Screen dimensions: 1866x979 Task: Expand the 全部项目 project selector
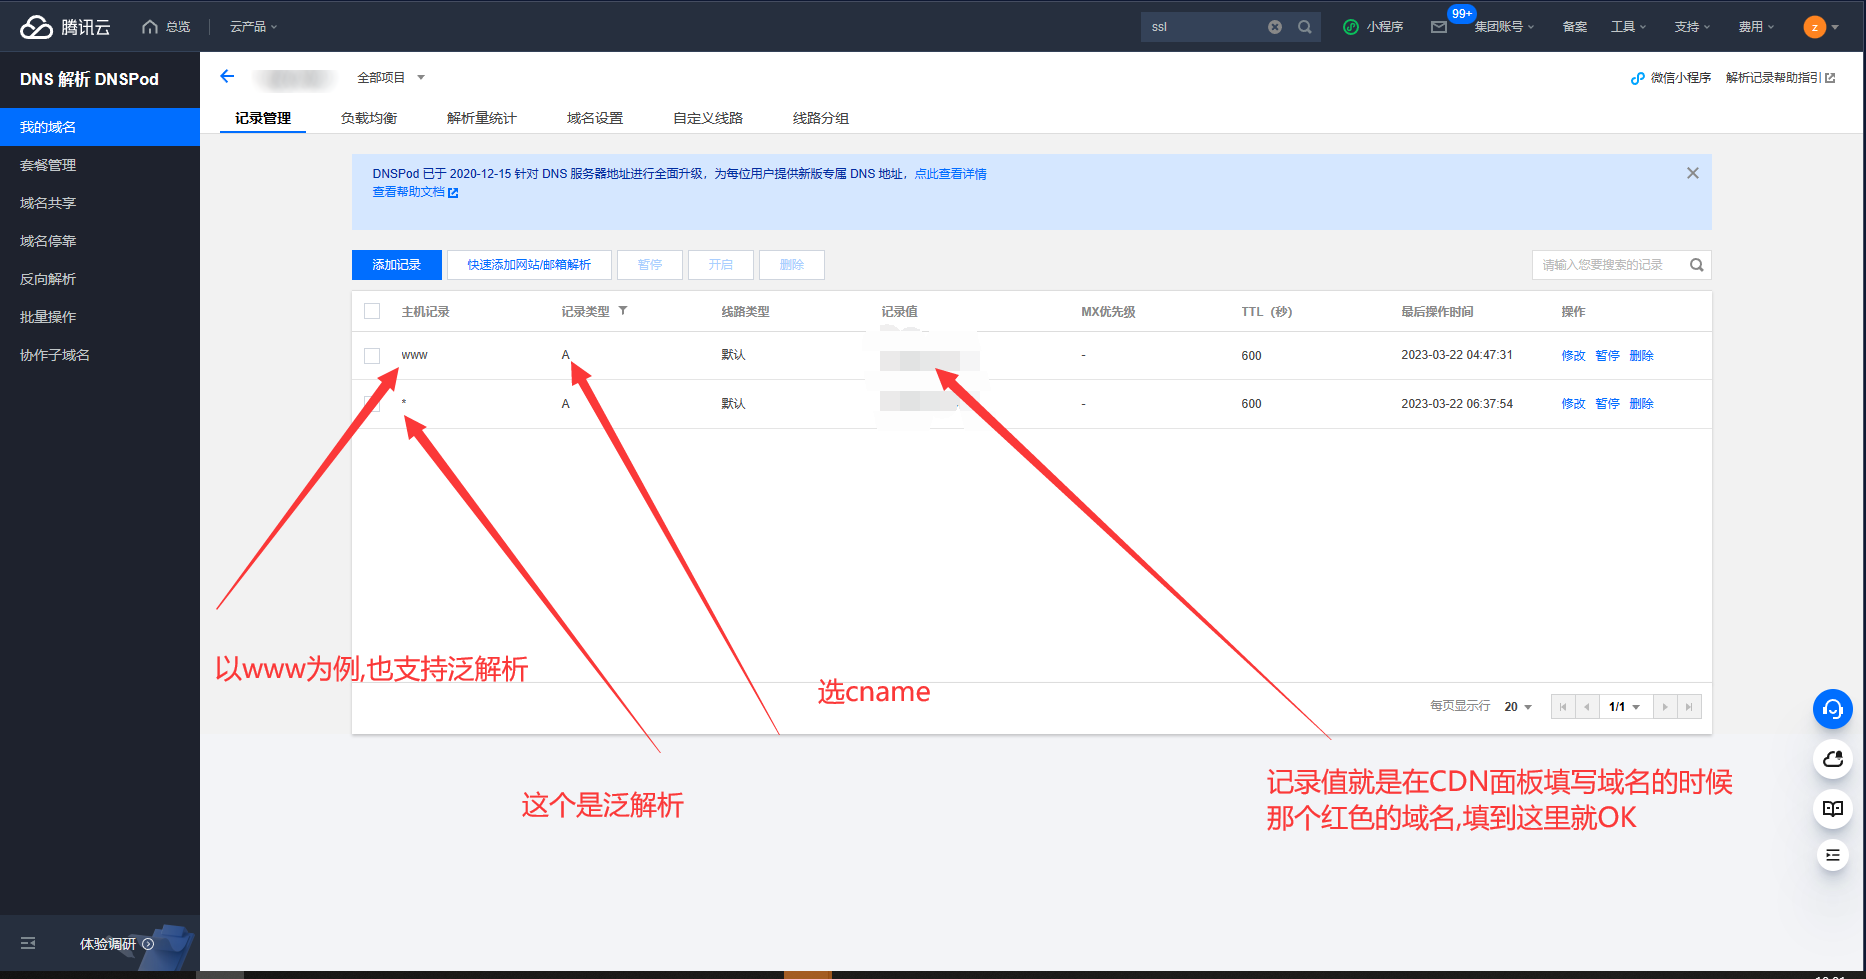391,77
